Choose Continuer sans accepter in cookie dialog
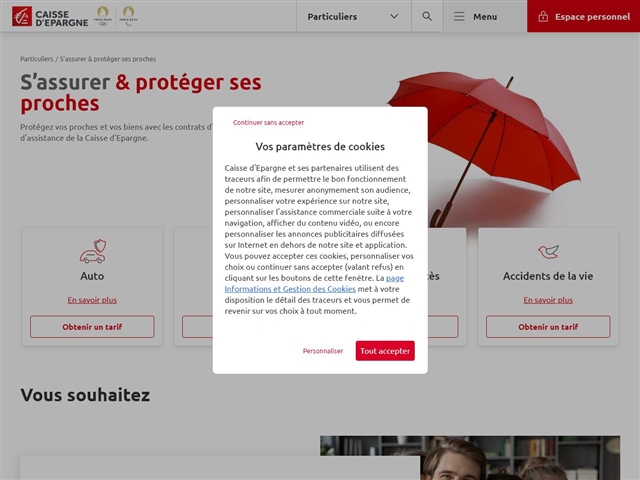 click(x=268, y=122)
